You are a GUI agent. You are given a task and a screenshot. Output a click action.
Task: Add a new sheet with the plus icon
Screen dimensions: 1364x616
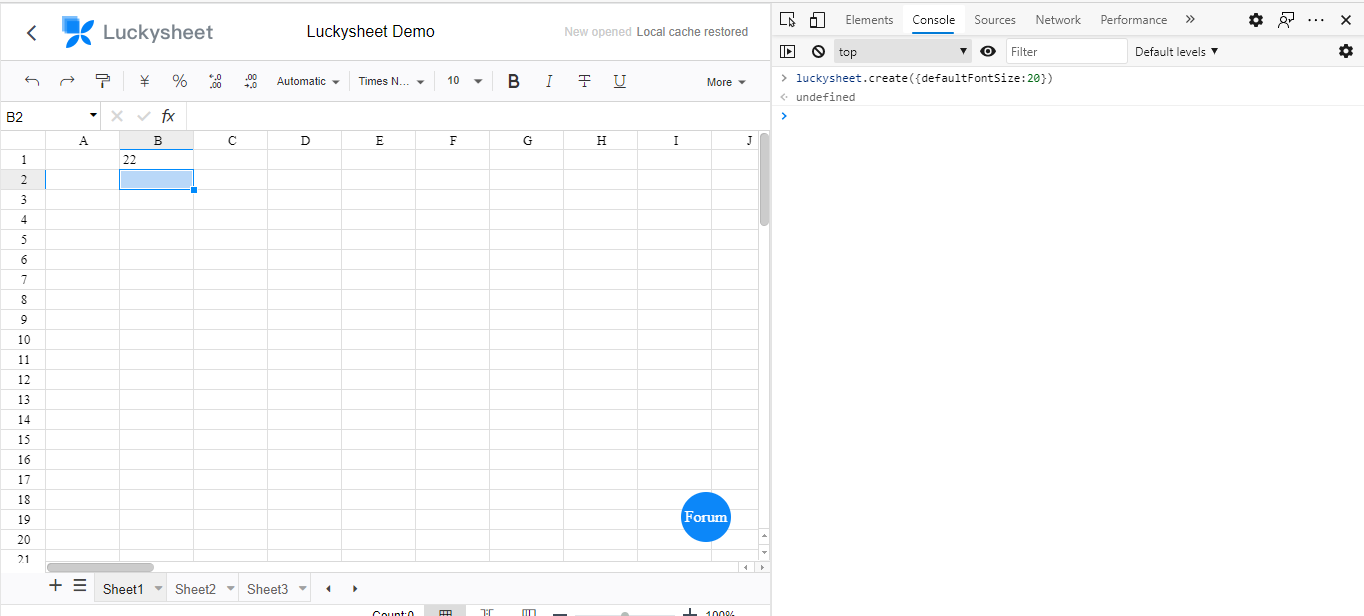tap(56, 586)
